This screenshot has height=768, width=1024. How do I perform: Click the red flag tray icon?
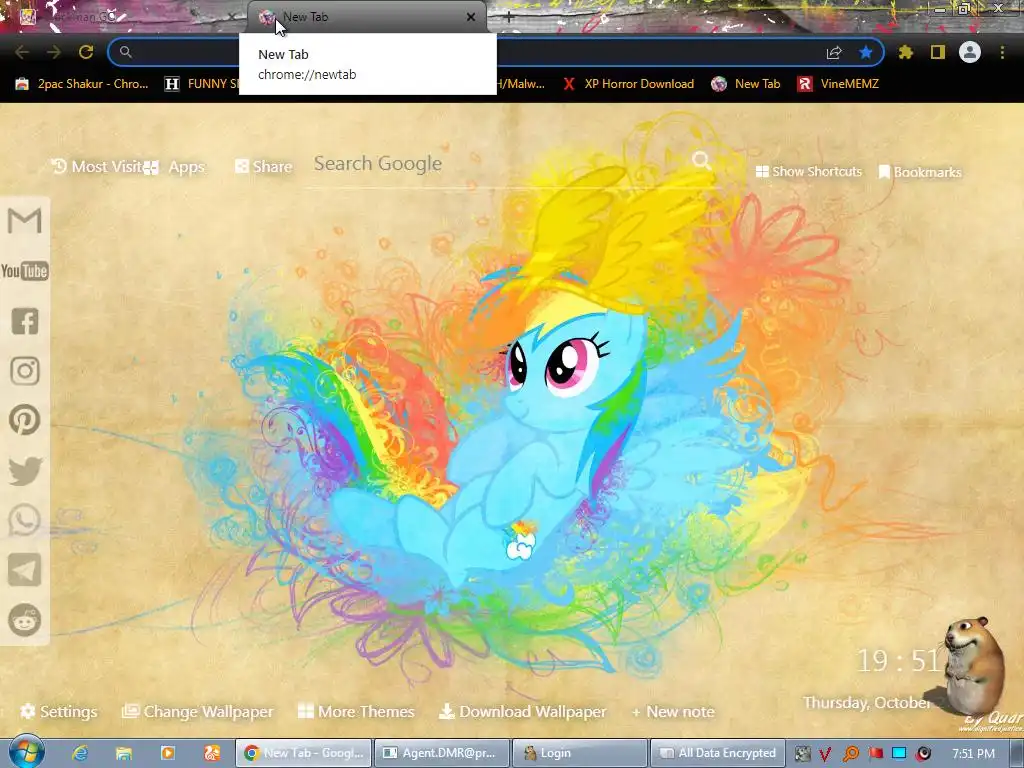click(x=875, y=753)
